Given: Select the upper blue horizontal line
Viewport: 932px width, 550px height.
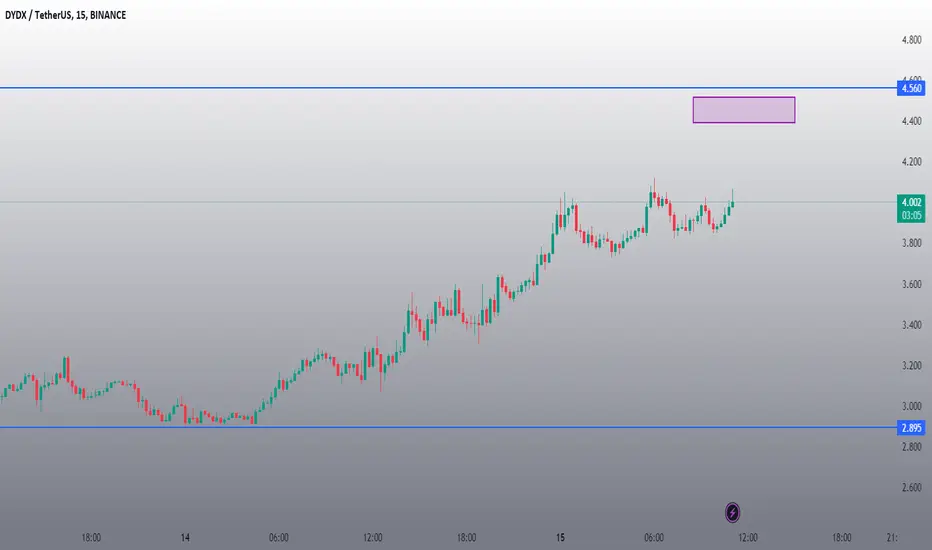Looking at the screenshot, I should [x=448, y=88].
